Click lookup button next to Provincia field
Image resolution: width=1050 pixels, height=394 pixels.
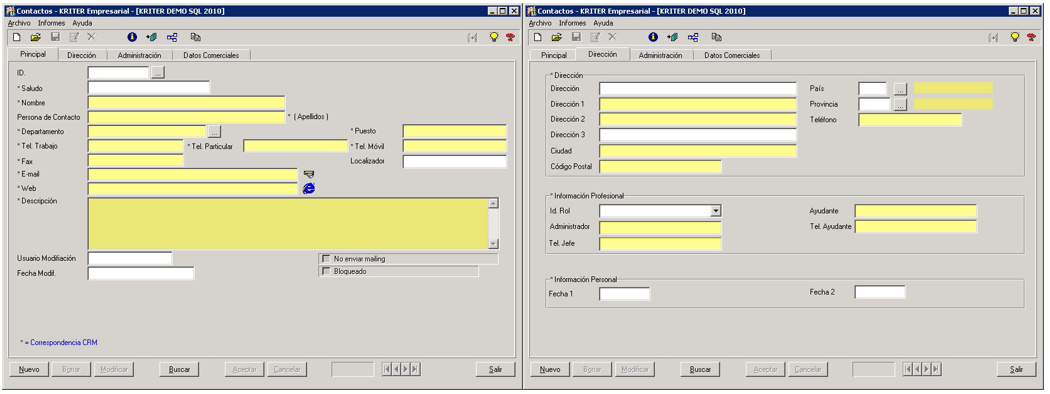point(901,105)
